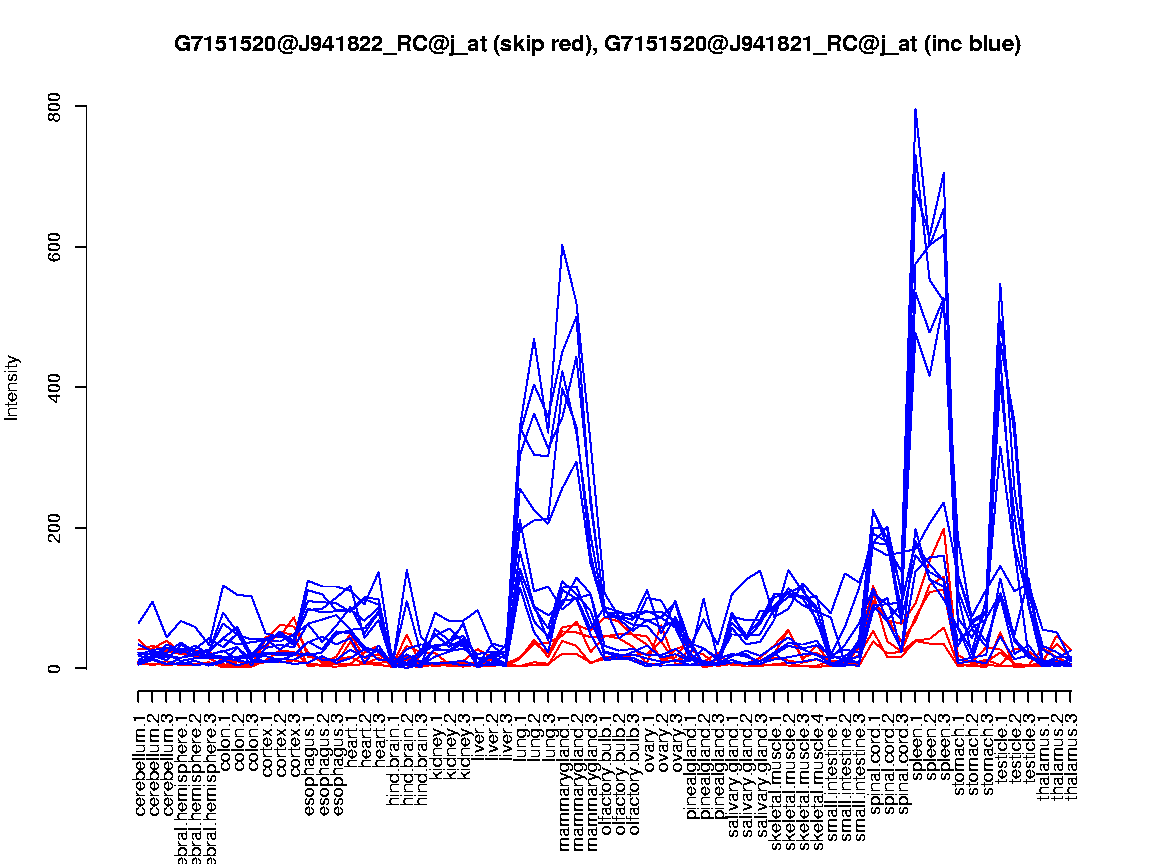Click the 400 y-axis tick label

click(x=55, y=387)
